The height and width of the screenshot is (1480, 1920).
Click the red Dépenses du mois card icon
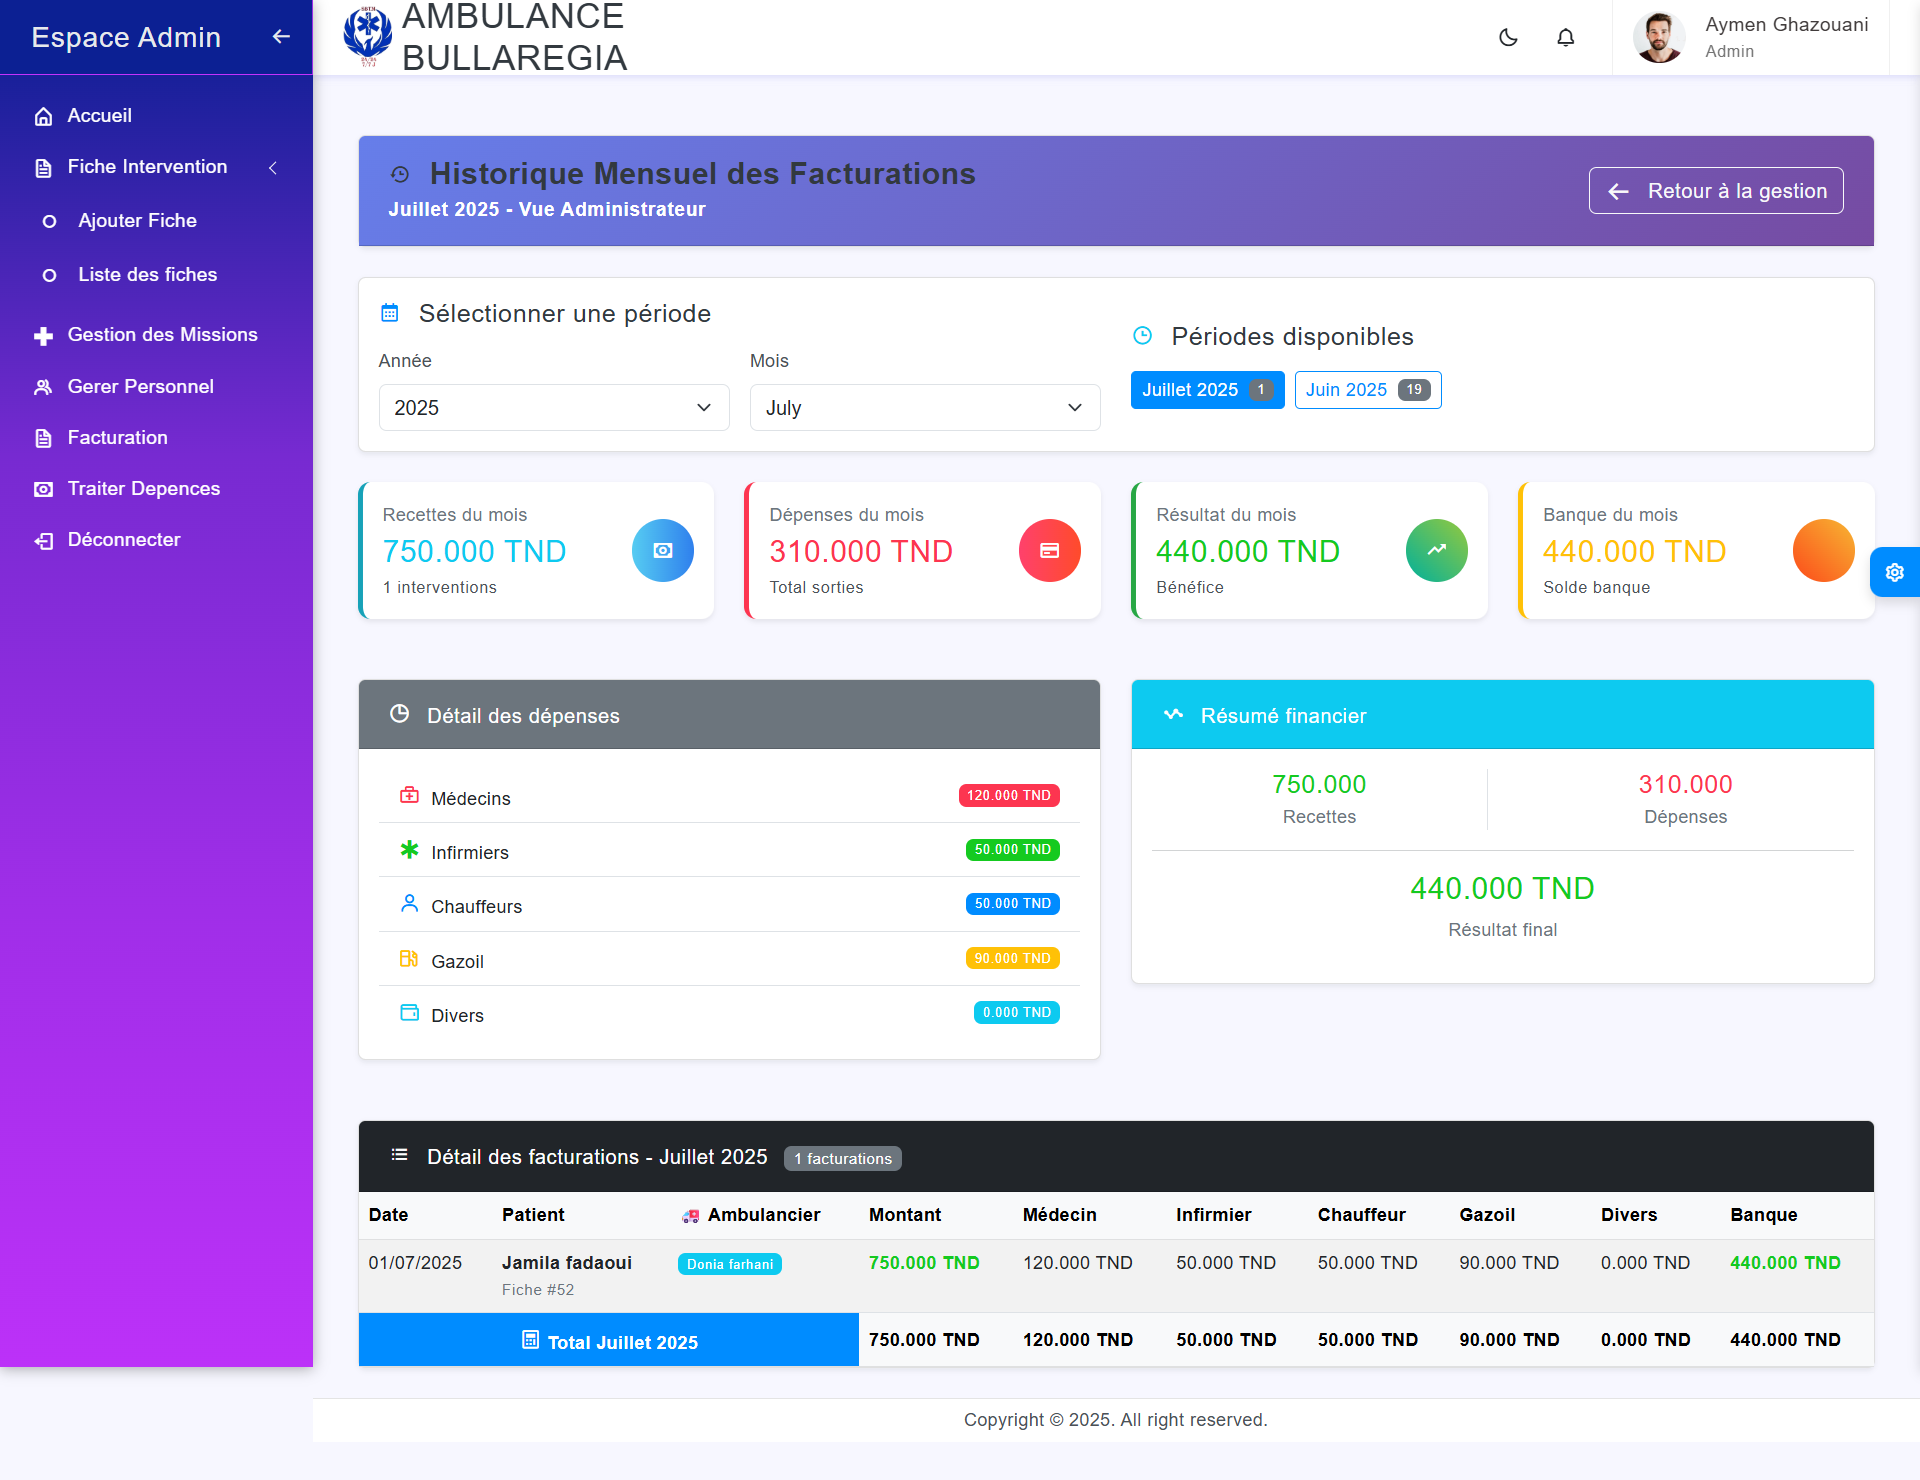point(1050,550)
